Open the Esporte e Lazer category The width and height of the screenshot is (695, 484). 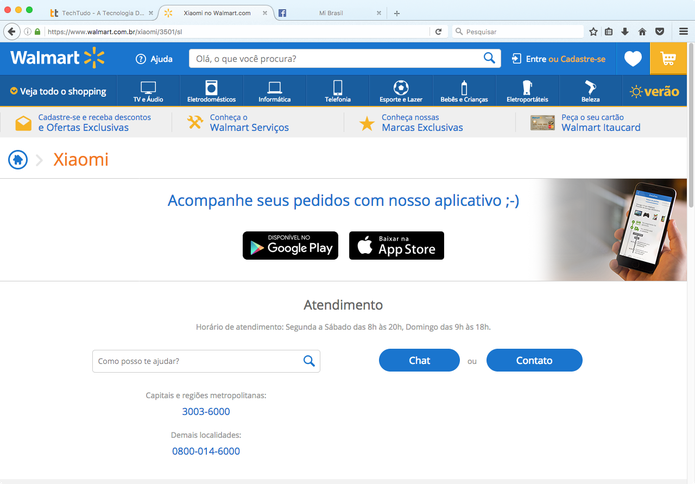tap(401, 91)
